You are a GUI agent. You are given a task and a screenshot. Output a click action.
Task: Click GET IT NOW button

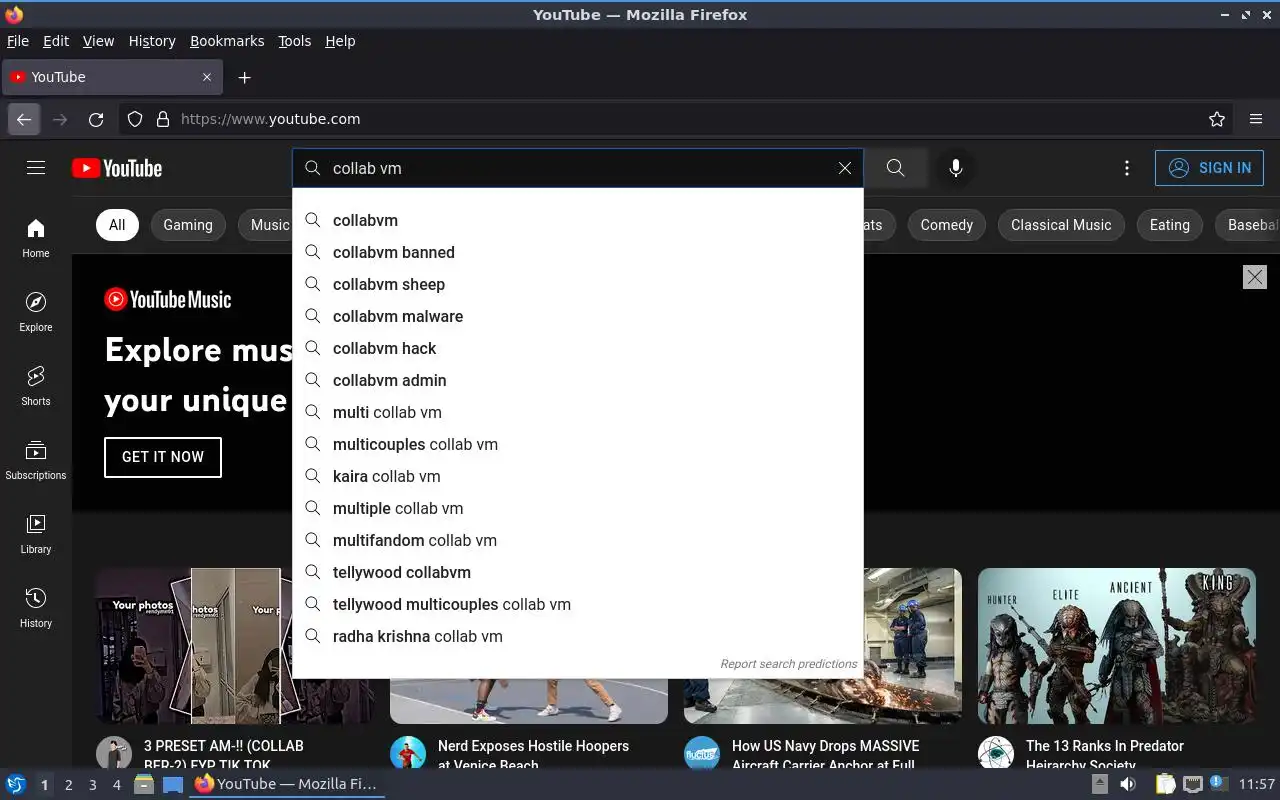(x=163, y=457)
